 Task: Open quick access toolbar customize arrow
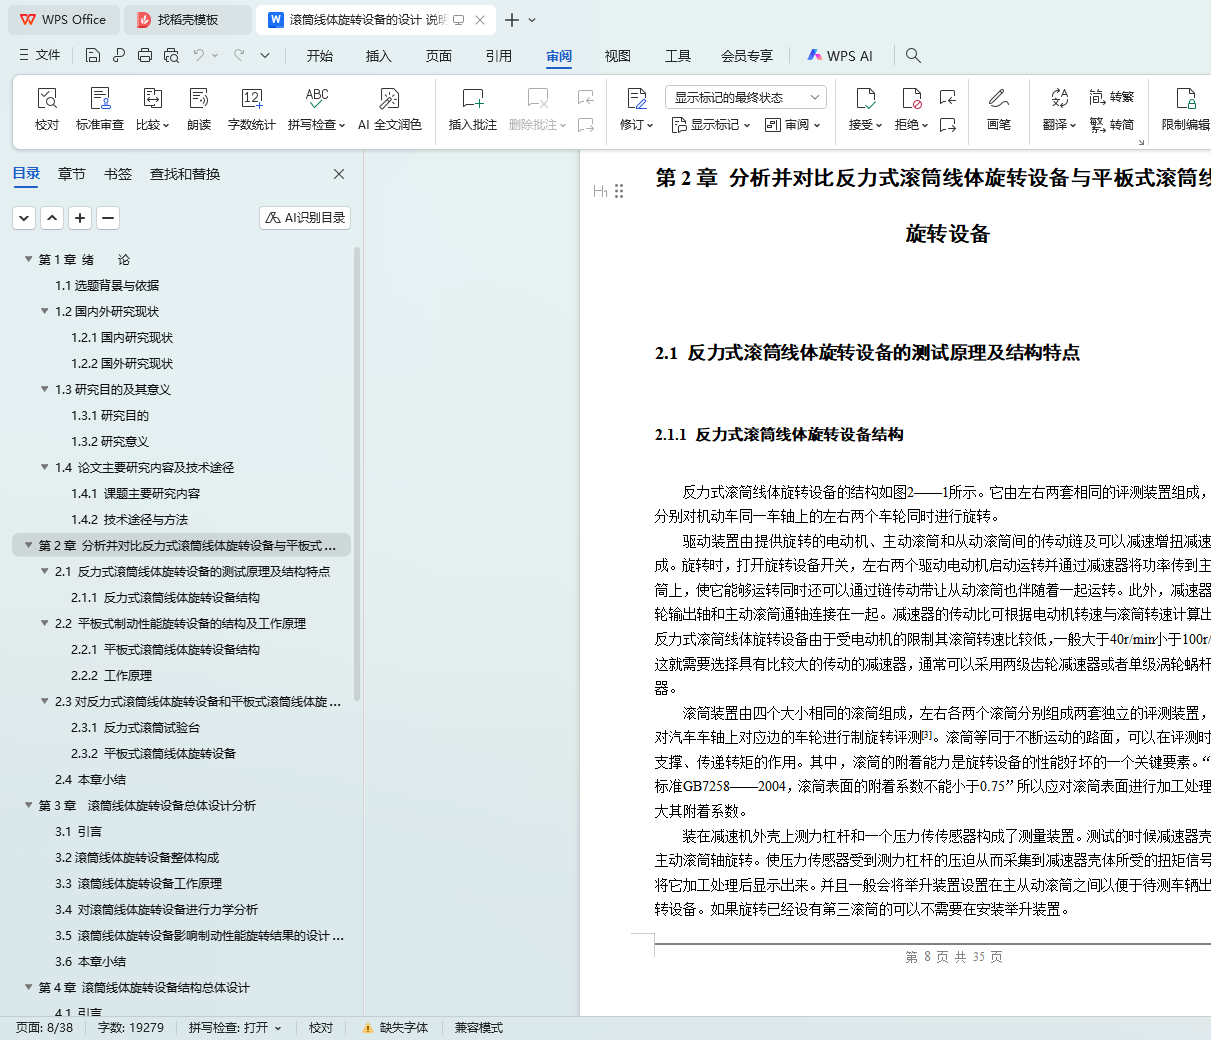(x=265, y=55)
